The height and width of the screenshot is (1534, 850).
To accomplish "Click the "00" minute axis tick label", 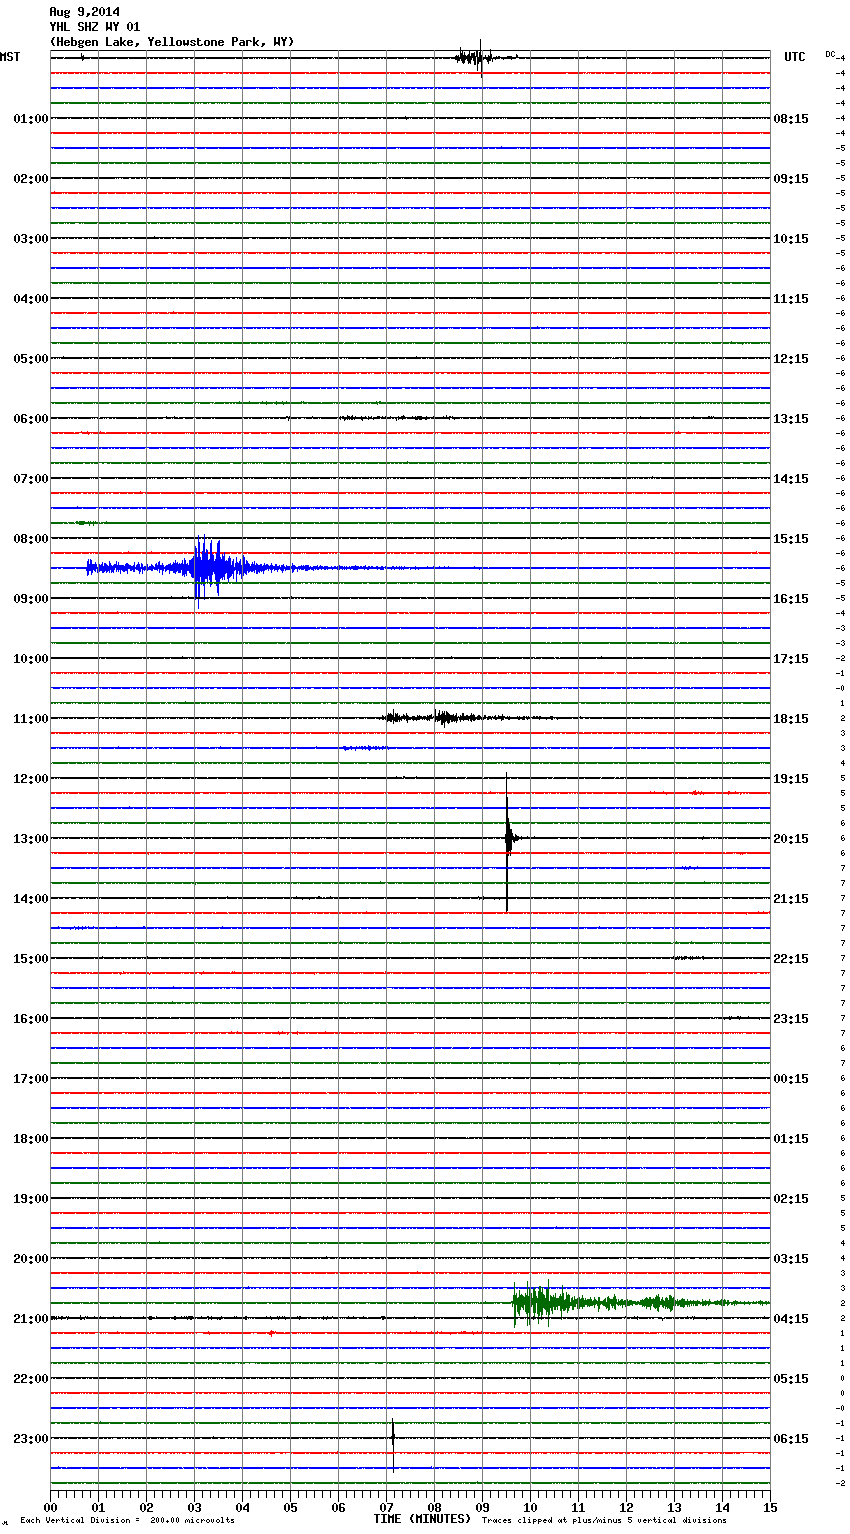I will coord(51,1507).
